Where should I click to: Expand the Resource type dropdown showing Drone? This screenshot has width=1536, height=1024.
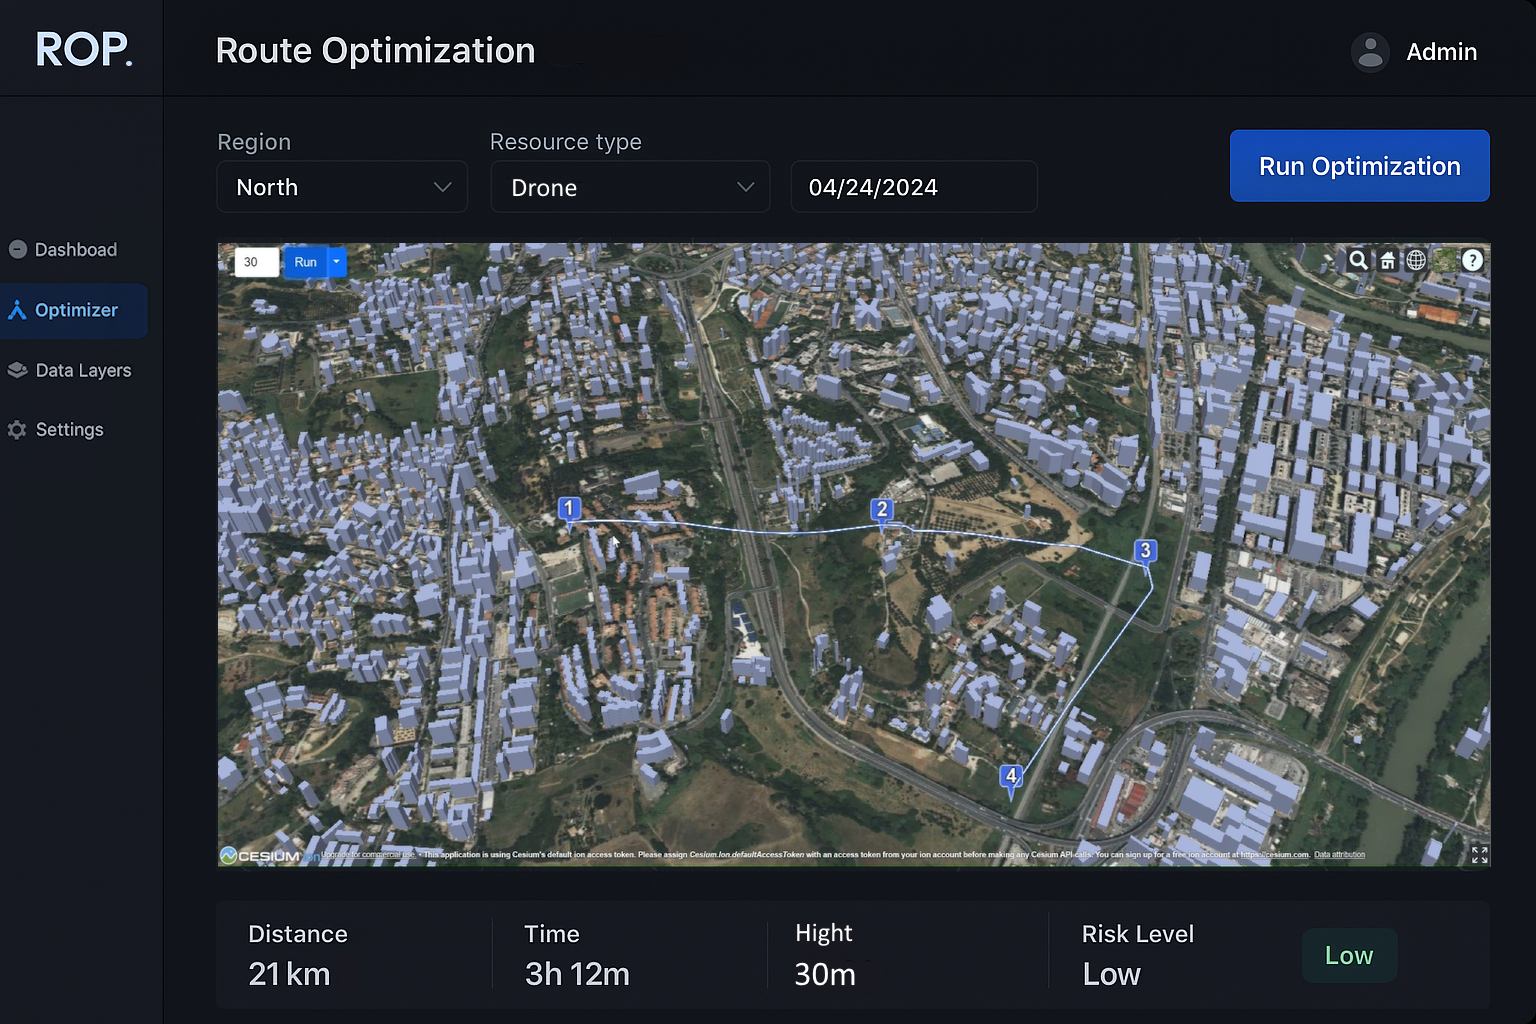click(630, 186)
